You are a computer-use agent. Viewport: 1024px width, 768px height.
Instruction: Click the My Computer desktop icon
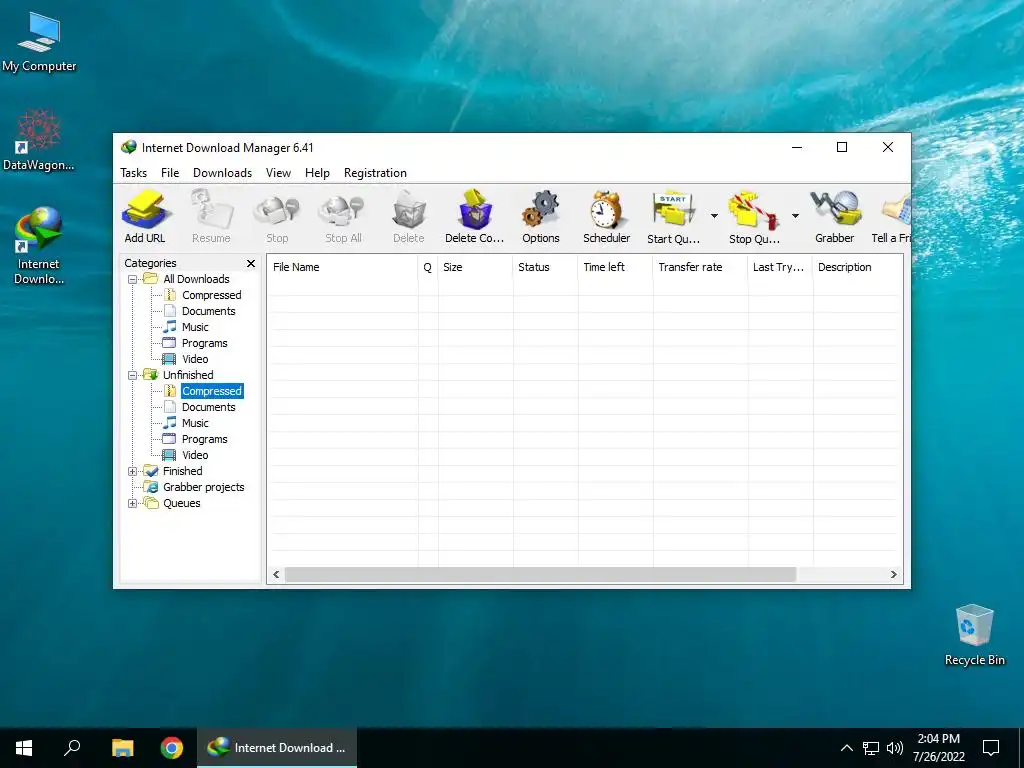pos(39,43)
